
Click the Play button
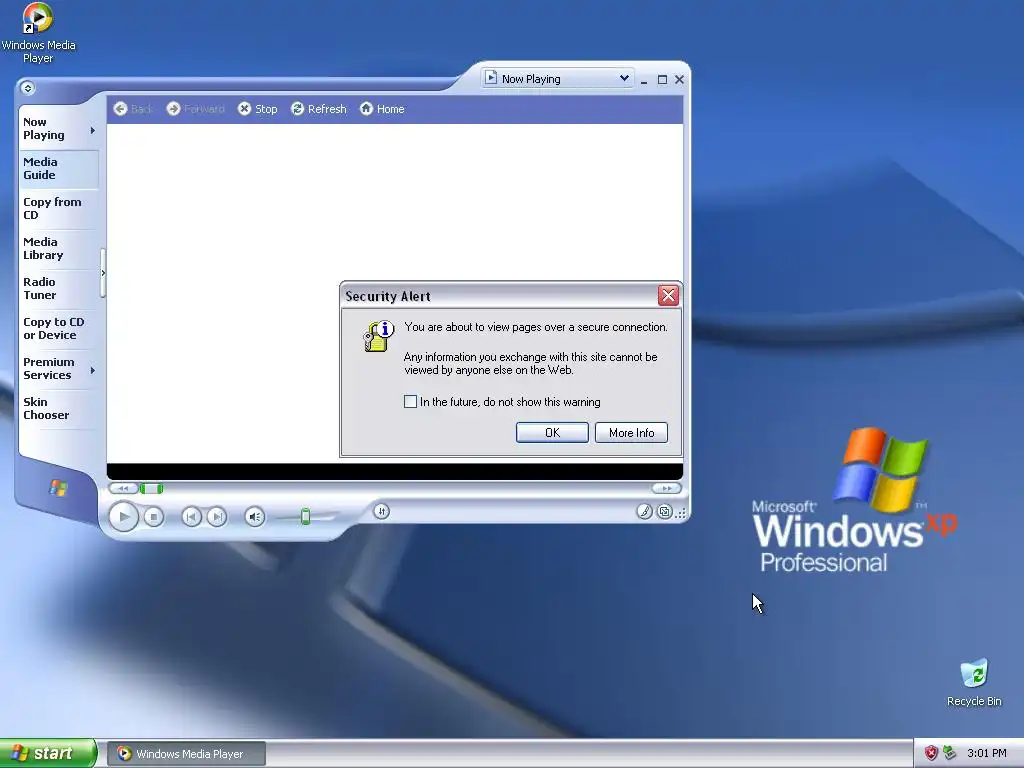[x=123, y=517]
